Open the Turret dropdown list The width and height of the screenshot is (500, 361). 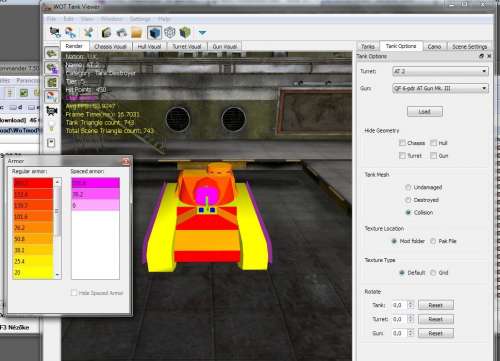click(441, 71)
